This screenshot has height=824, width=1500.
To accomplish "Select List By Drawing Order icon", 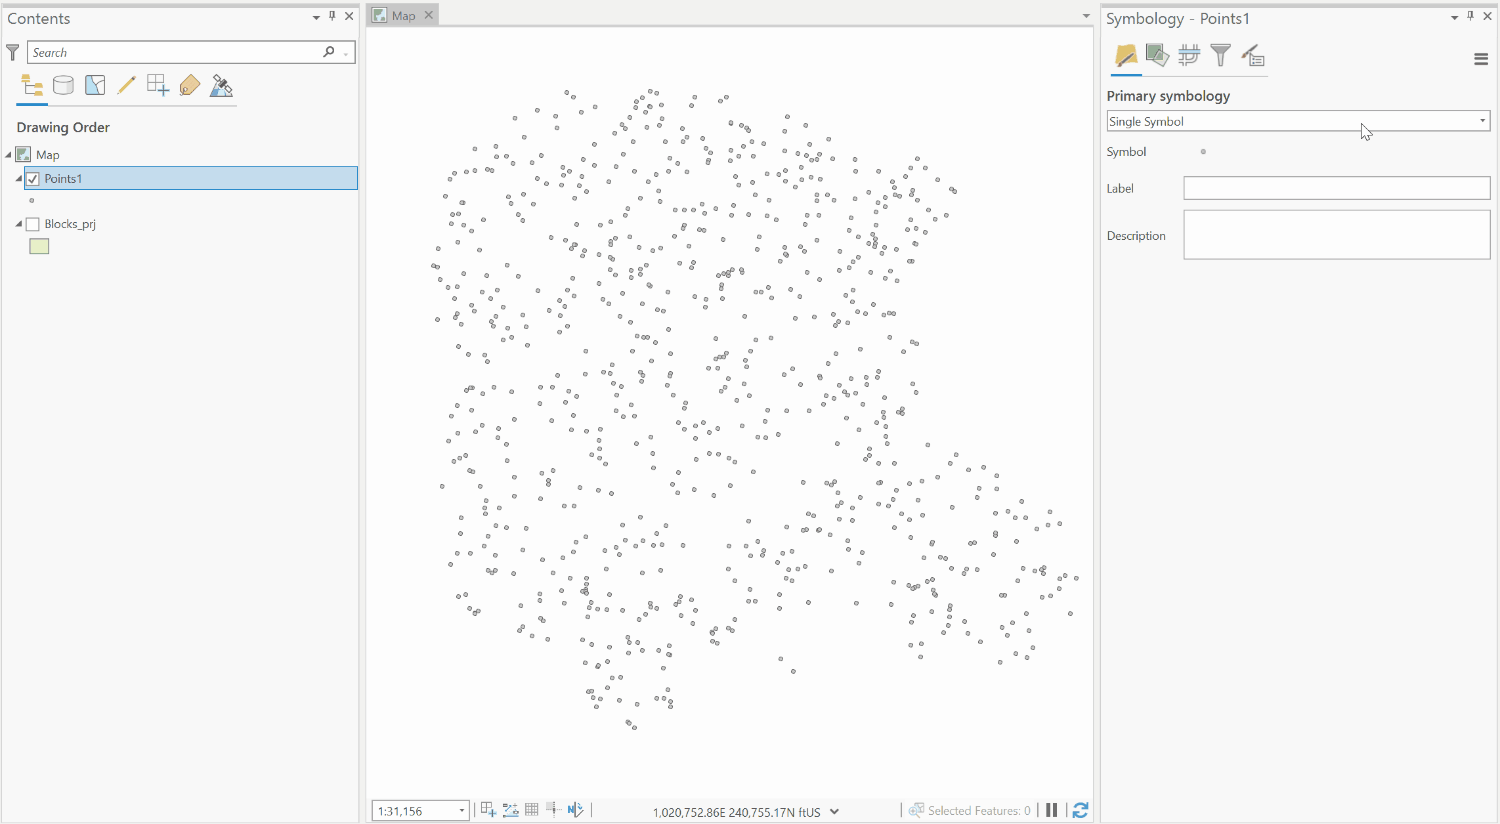I will 32,86.
